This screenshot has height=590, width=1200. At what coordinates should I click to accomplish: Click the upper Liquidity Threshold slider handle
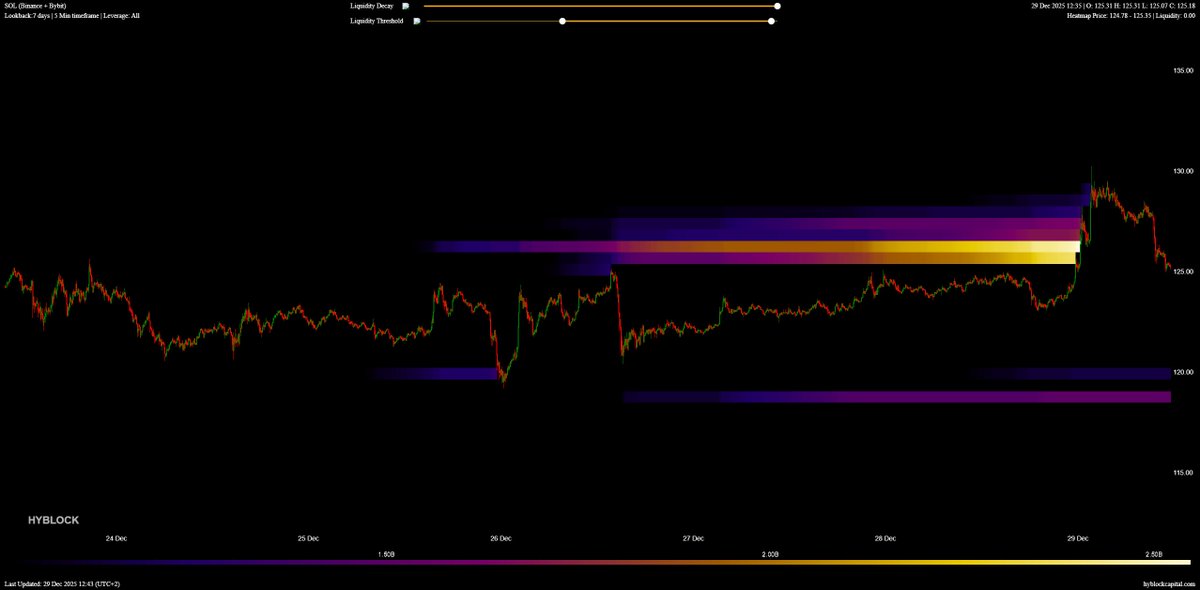point(771,21)
